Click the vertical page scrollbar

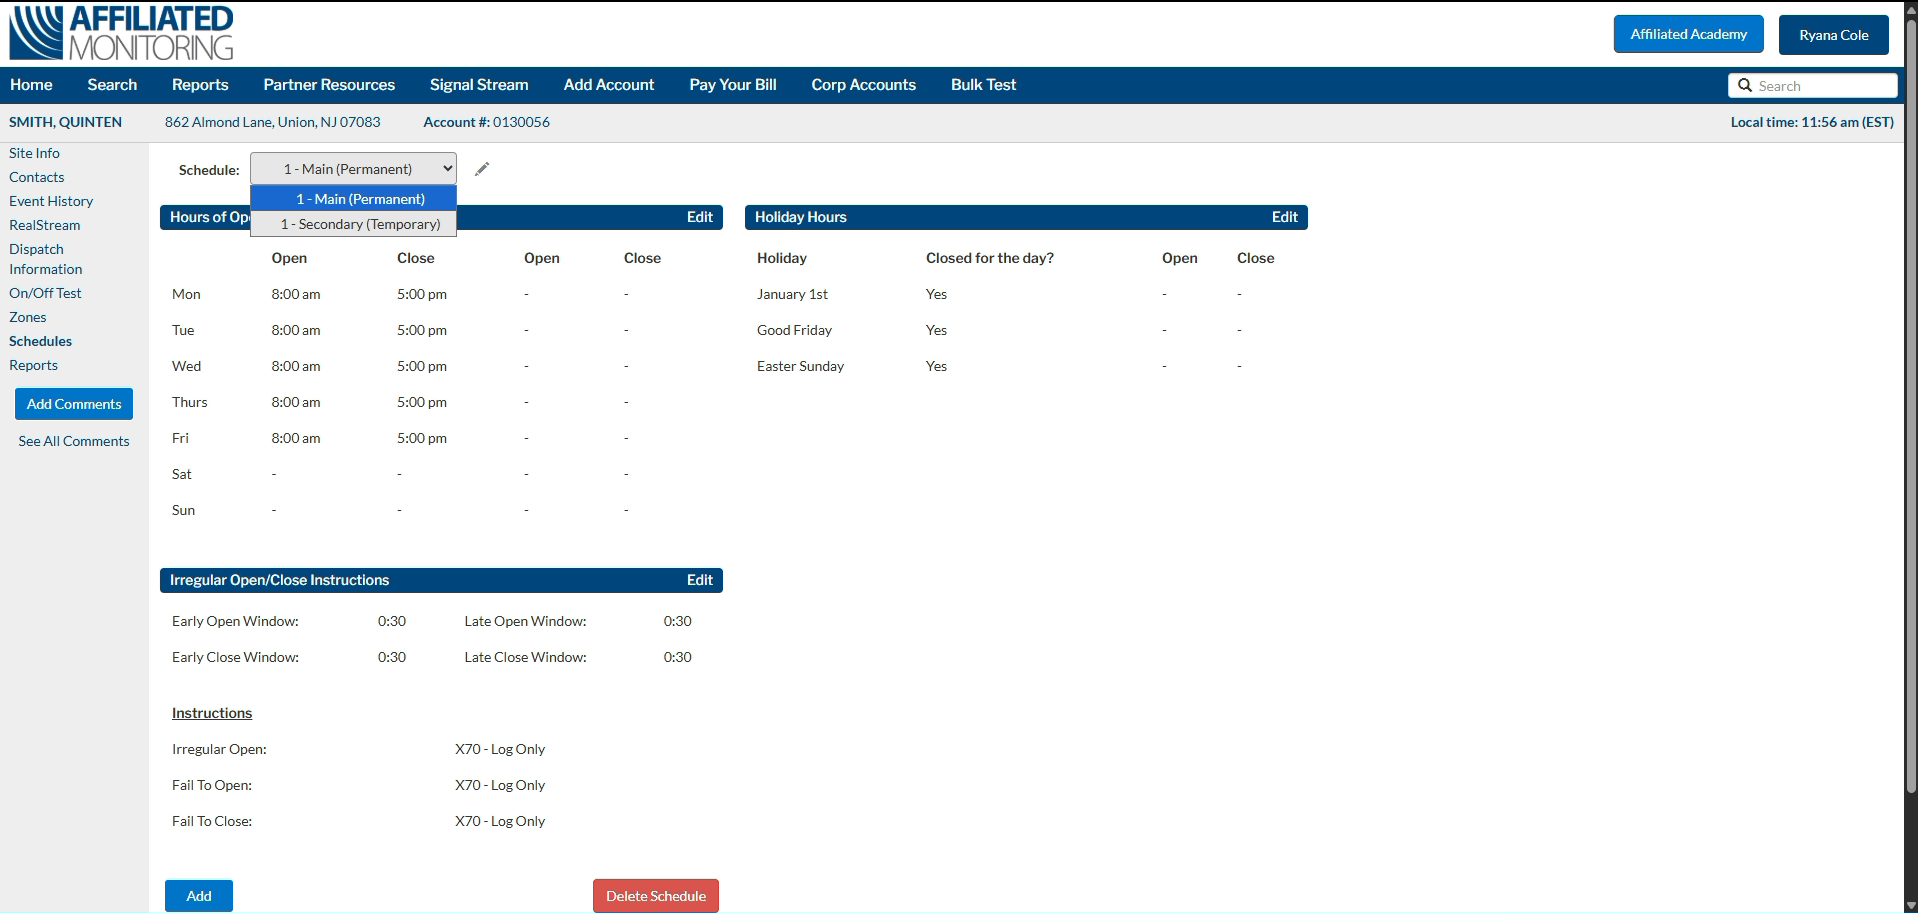[1910, 400]
